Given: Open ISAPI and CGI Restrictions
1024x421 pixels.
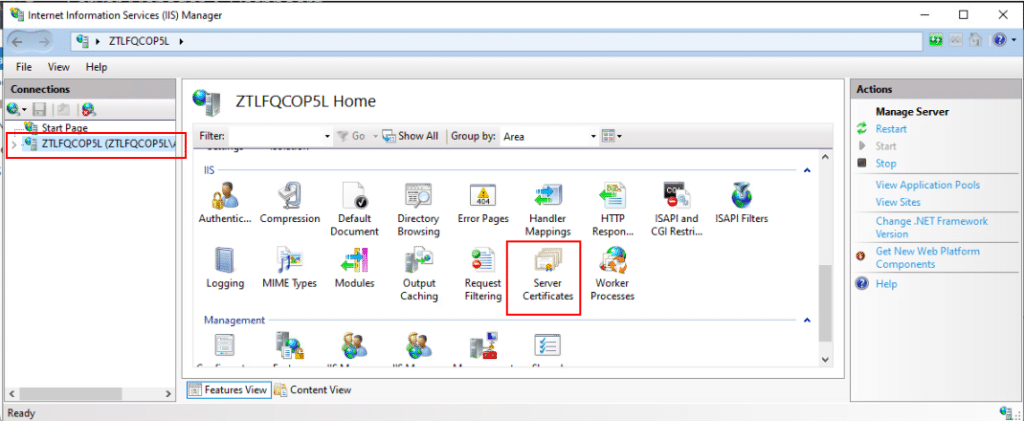Looking at the screenshot, I should coord(677,209).
